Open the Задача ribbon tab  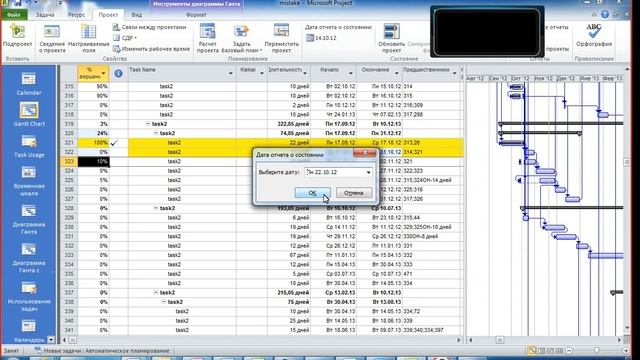click(x=45, y=15)
